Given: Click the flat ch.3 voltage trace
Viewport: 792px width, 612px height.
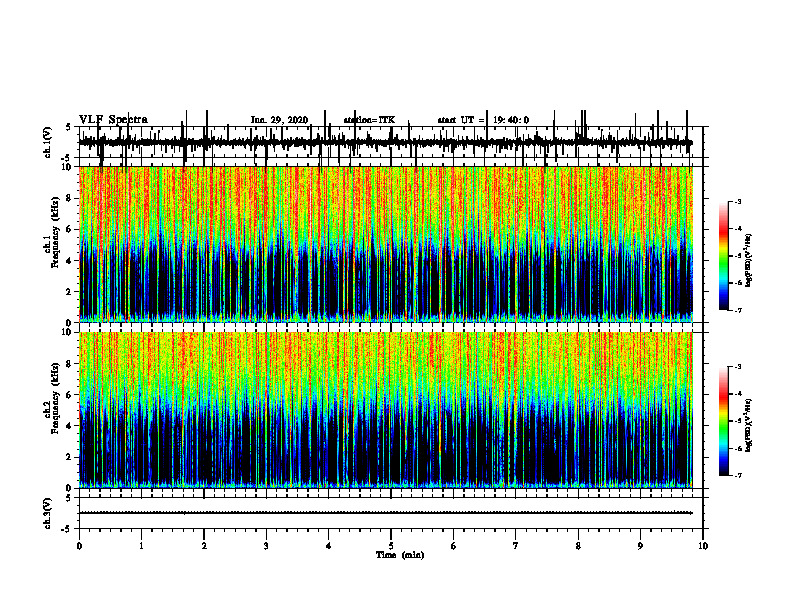Looking at the screenshot, I should 386,513.
